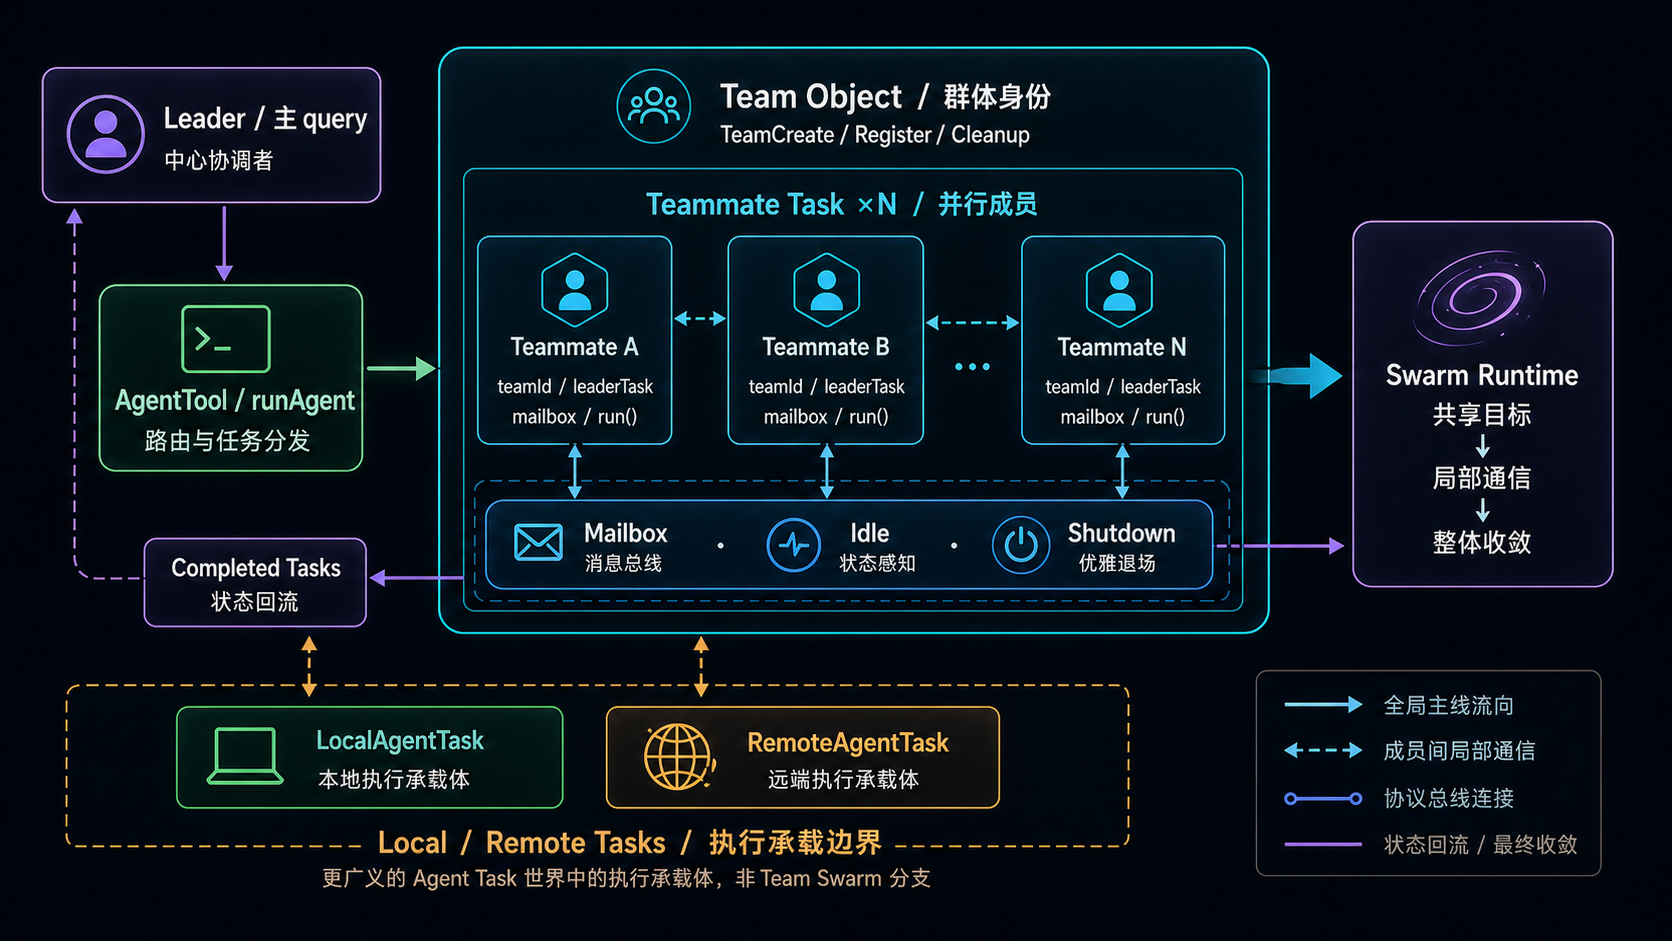Click the '状态感知' caption under Idle

[877, 563]
